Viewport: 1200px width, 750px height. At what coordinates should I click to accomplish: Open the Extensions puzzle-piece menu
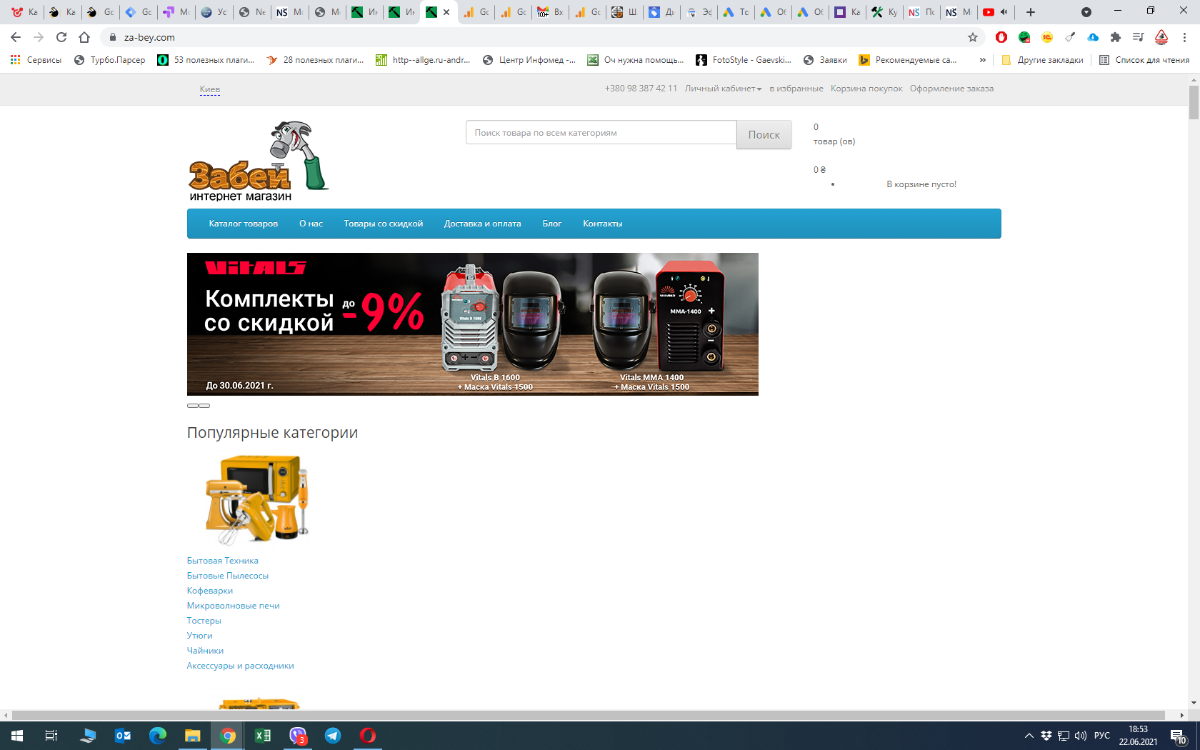pos(1116,37)
